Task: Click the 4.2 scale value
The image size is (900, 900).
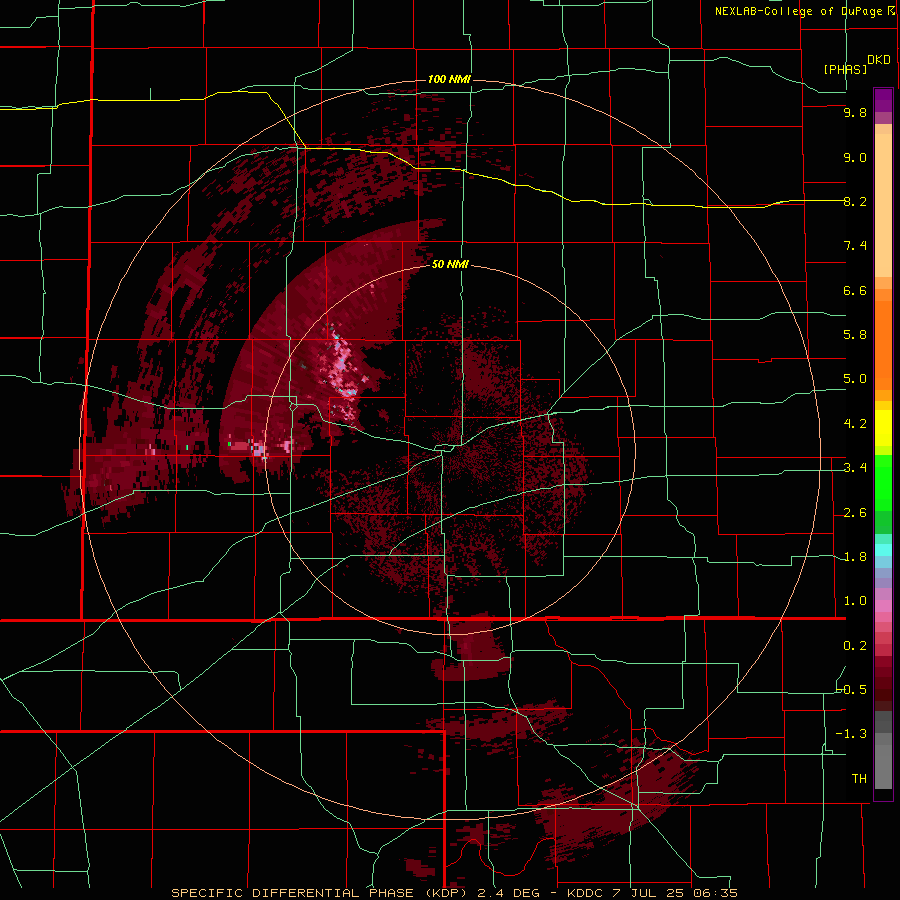Action: 855,424
